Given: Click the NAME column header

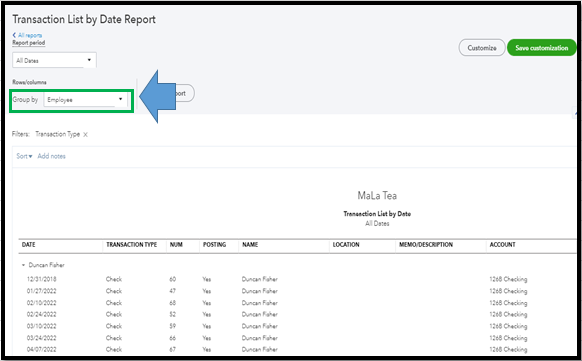Looking at the screenshot, I should (x=250, y=245).
